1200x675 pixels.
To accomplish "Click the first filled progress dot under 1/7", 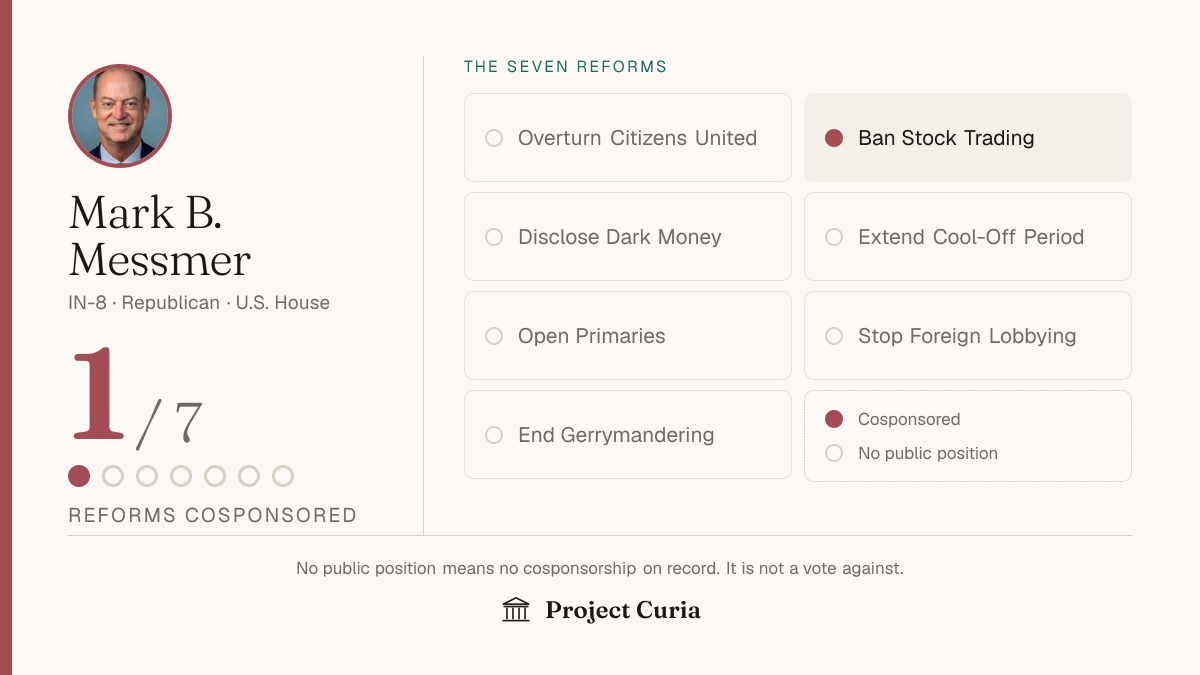I will [79, 476].
